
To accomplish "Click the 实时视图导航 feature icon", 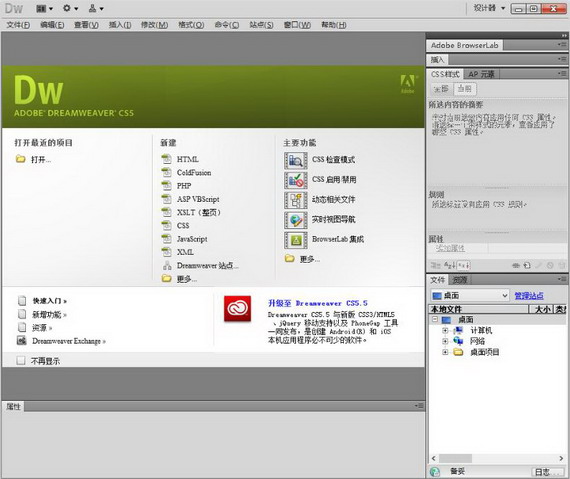I will (x=296, y=220).
